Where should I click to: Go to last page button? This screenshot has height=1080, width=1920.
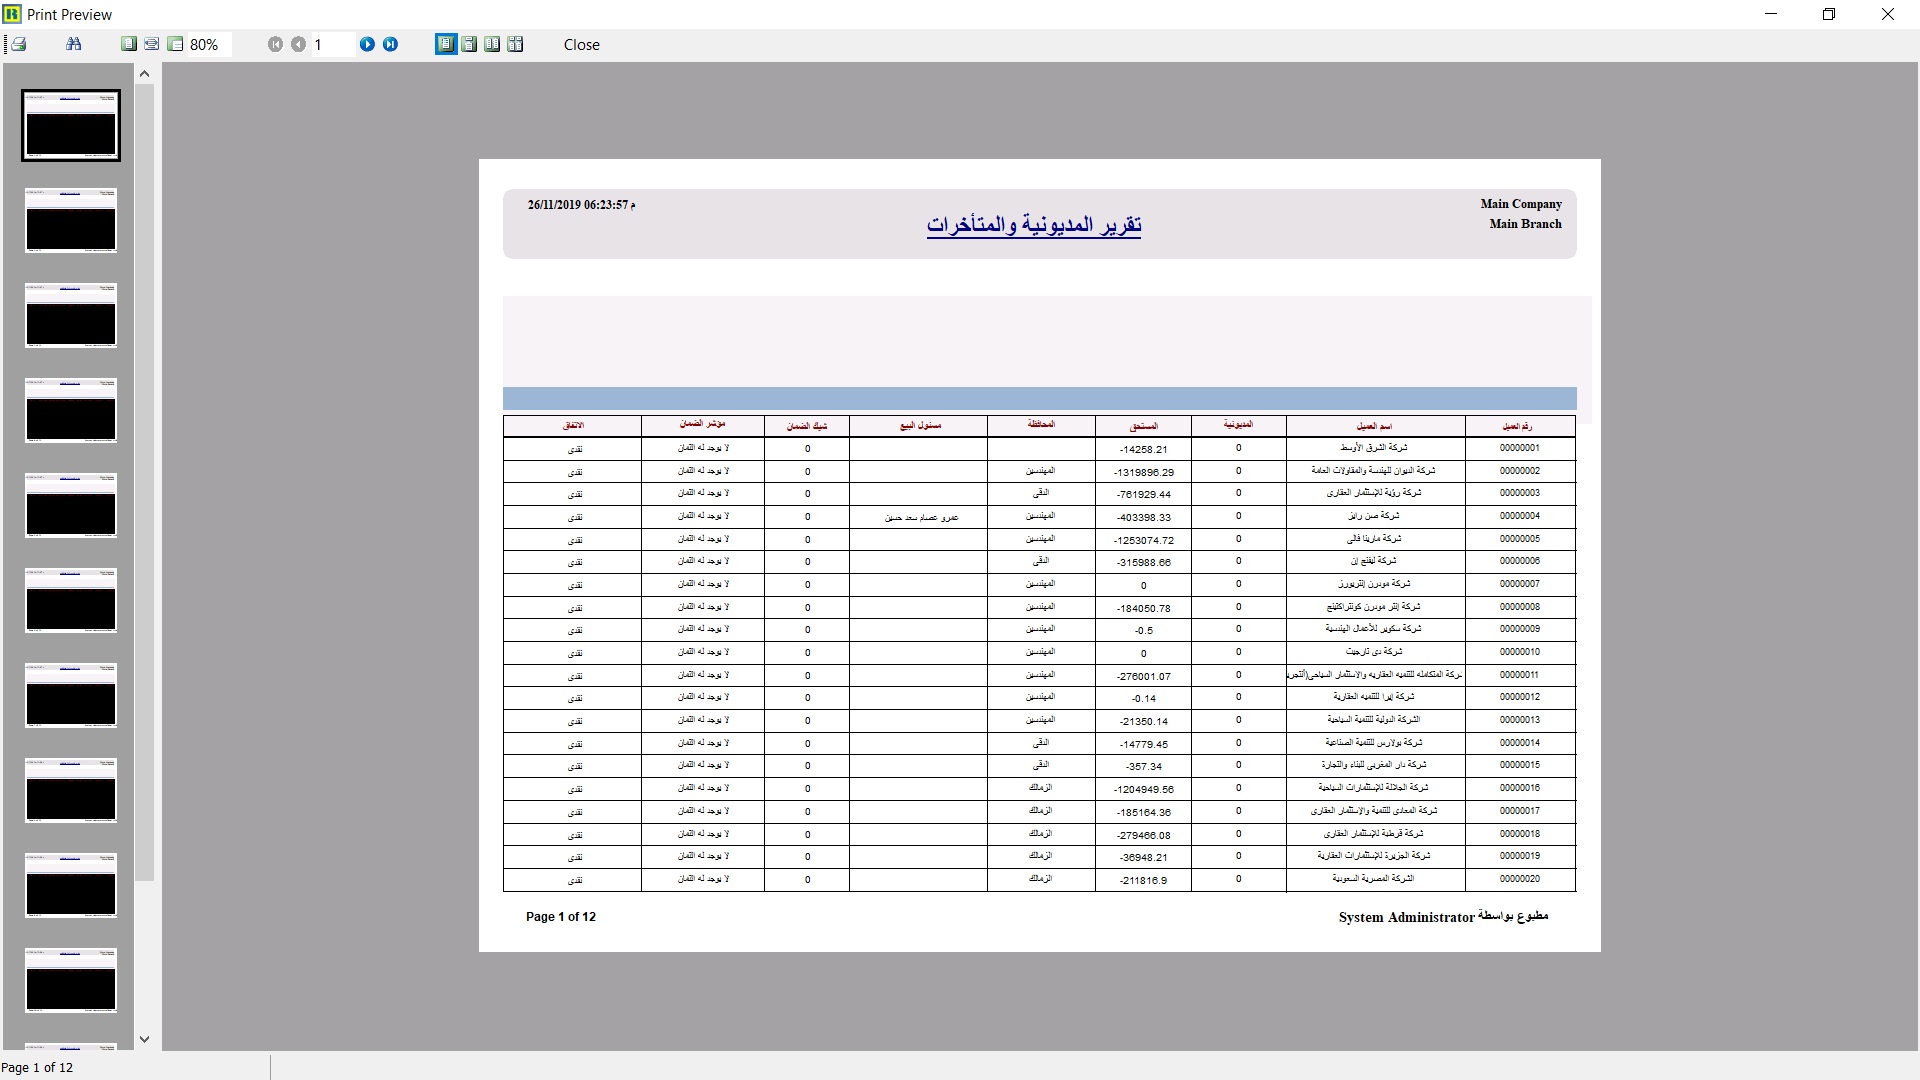[390, 44]
